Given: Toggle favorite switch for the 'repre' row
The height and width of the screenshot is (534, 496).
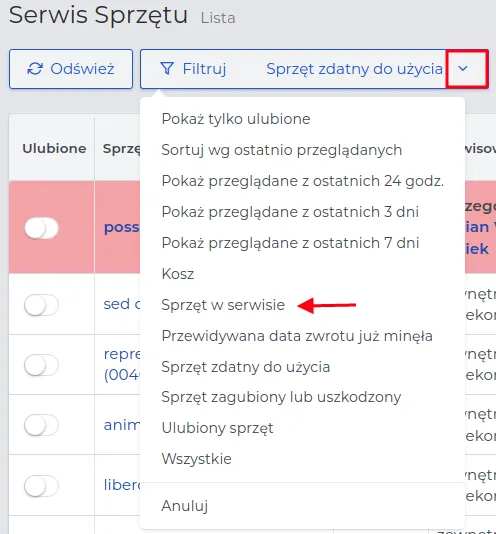Looking at the screenshot, I should pos(42,365).
